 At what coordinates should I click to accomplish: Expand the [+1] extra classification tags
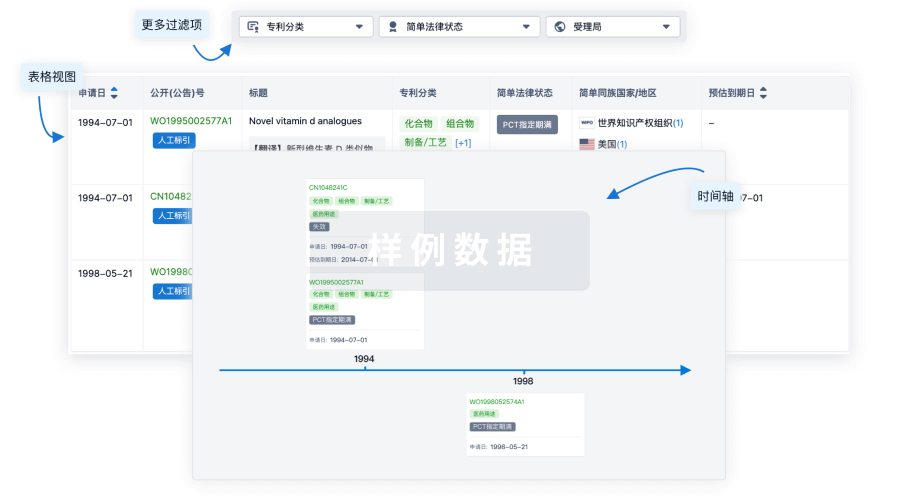[463, 143]
